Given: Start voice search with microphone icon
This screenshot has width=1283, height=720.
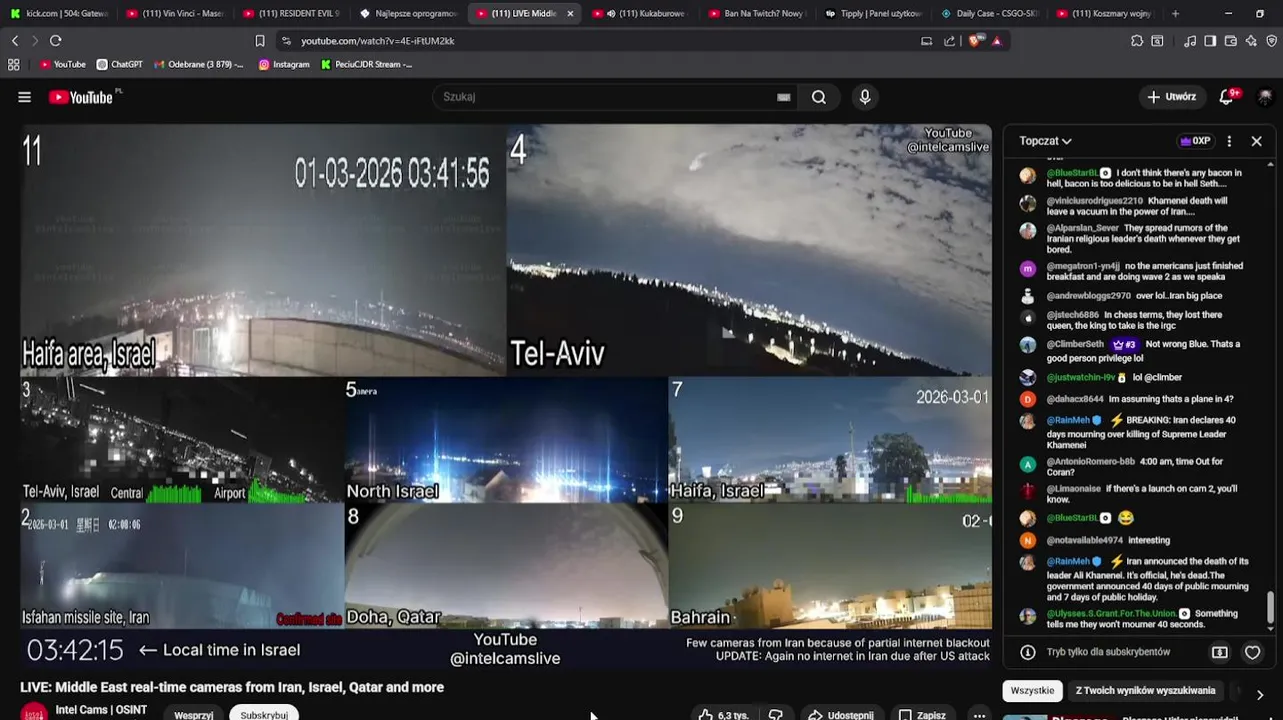Looking at the screenshot, I should [x=865, y=97].
